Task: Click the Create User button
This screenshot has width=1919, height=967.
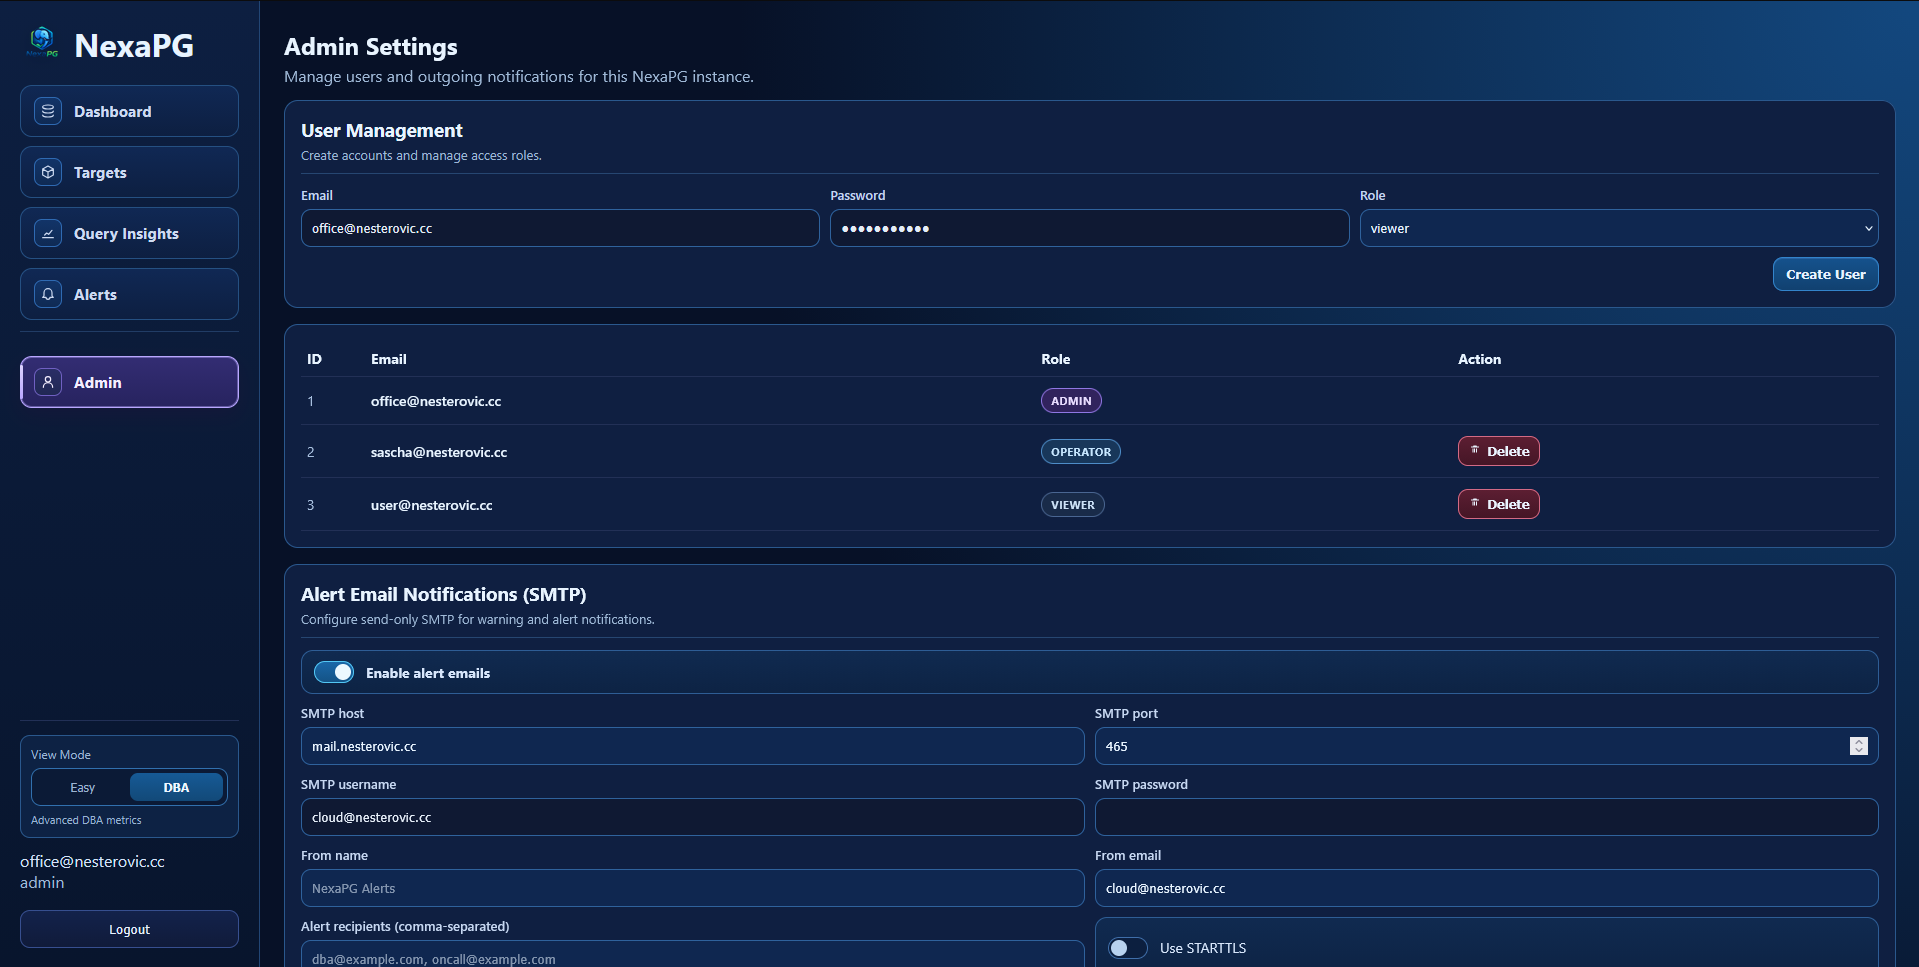Action: pyautogui.click(x=1825, y=273)
